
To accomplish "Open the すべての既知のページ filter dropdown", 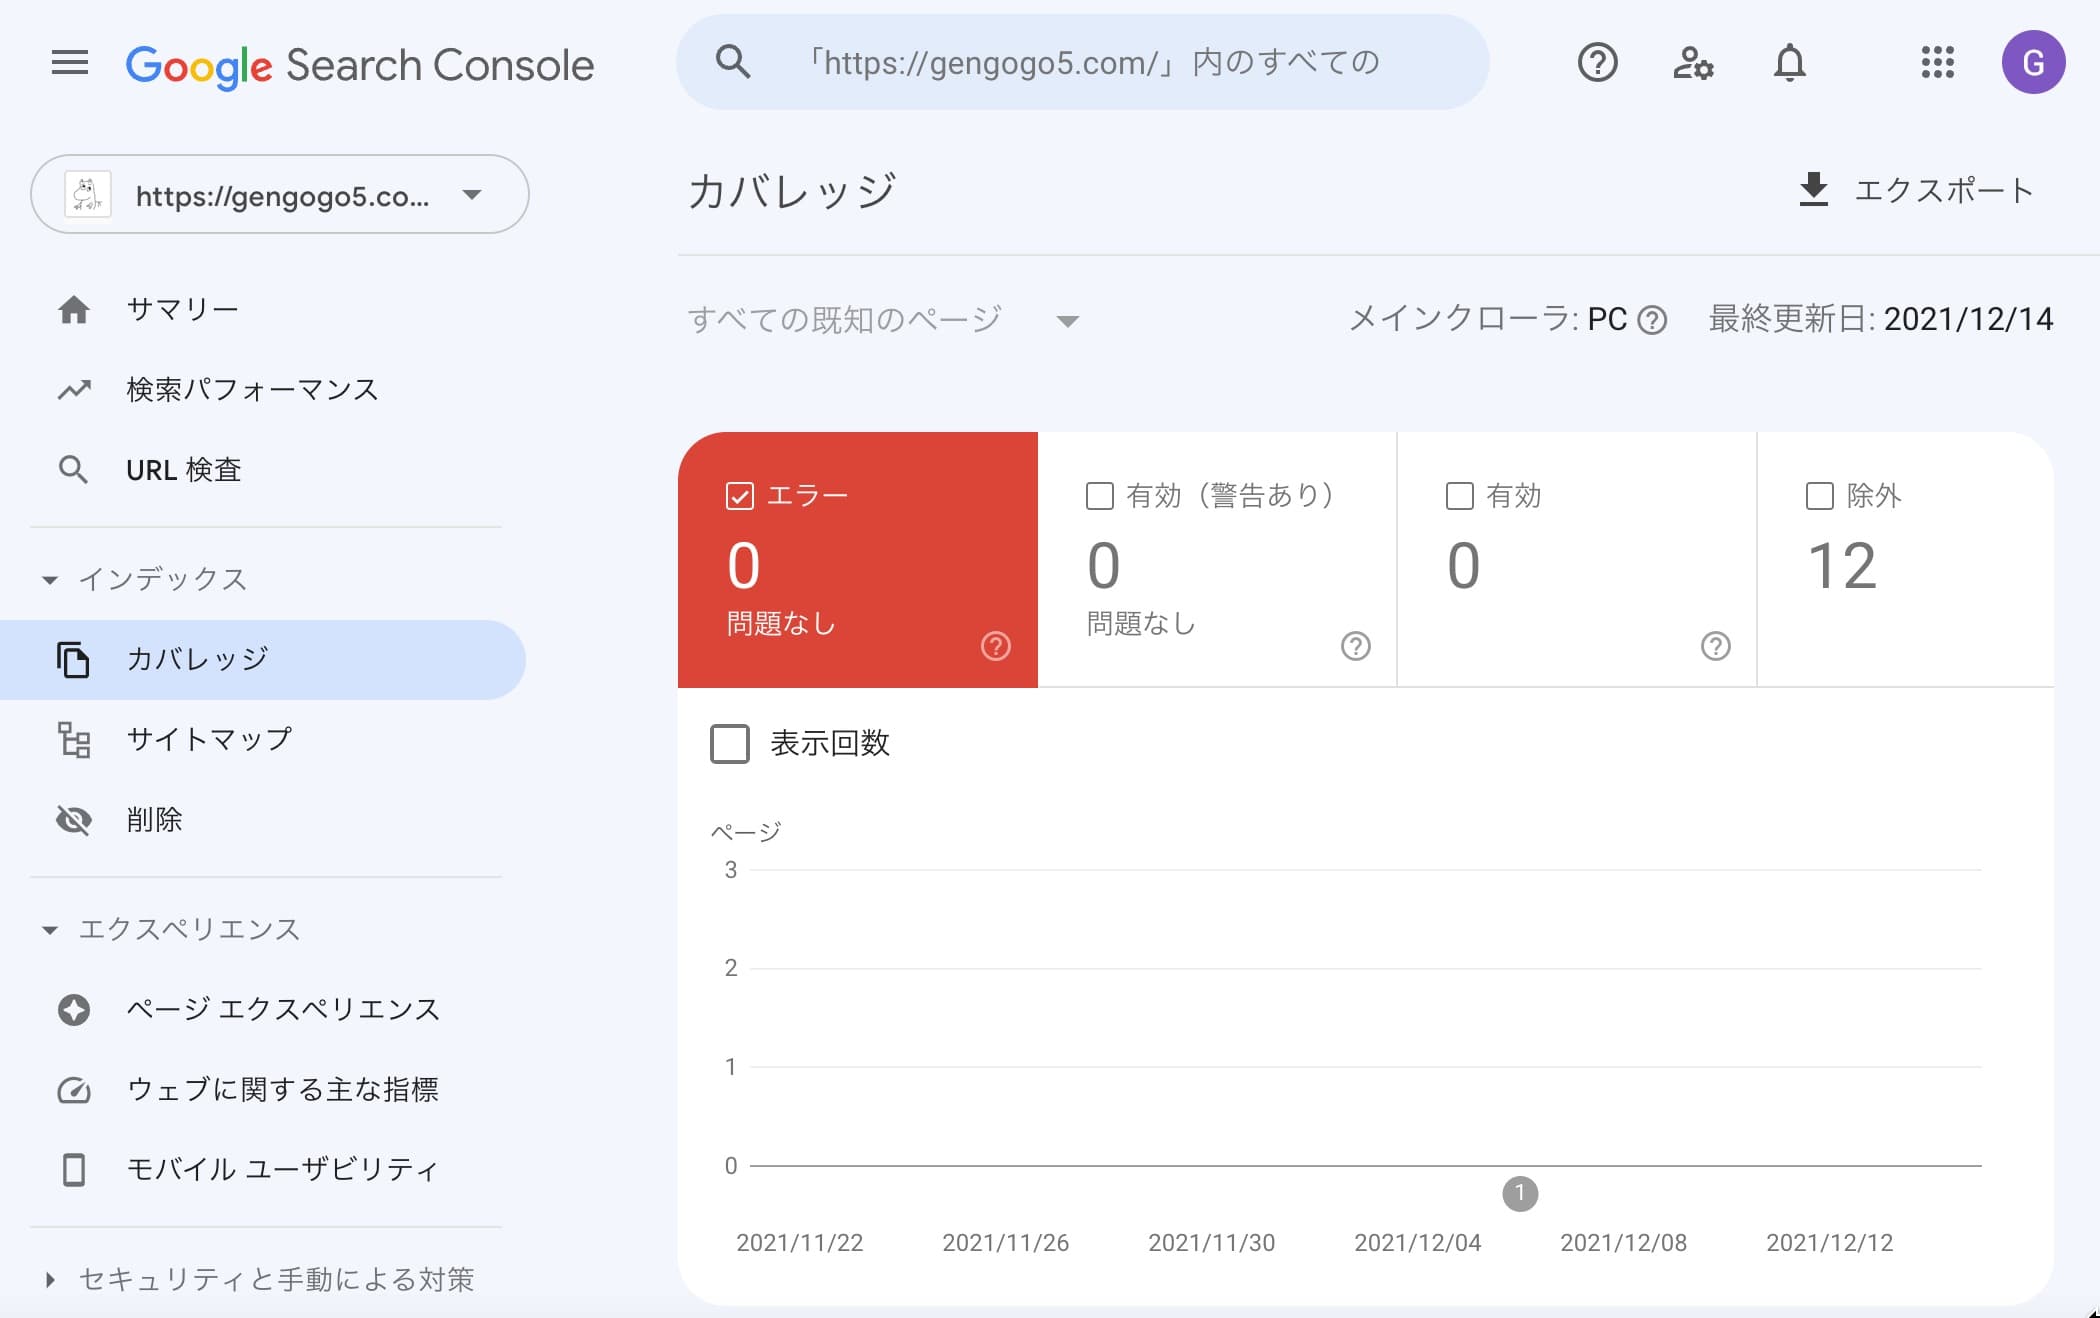I will click(x=884, y=320).
